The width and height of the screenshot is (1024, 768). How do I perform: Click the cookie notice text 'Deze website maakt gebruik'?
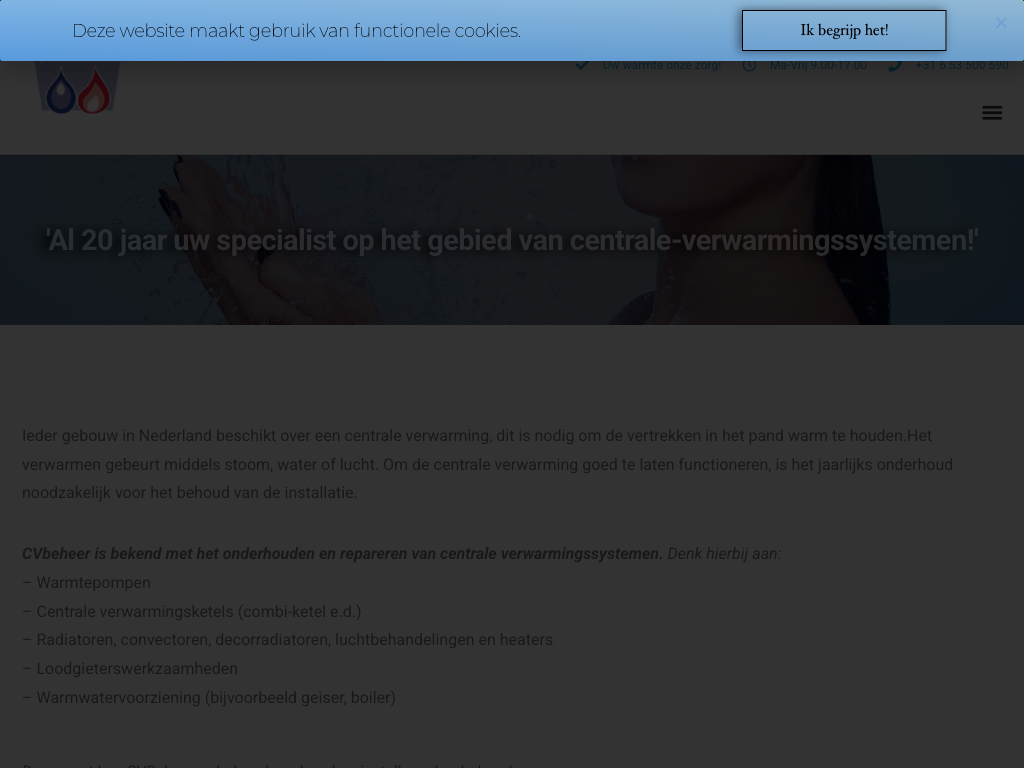(296, 31)
